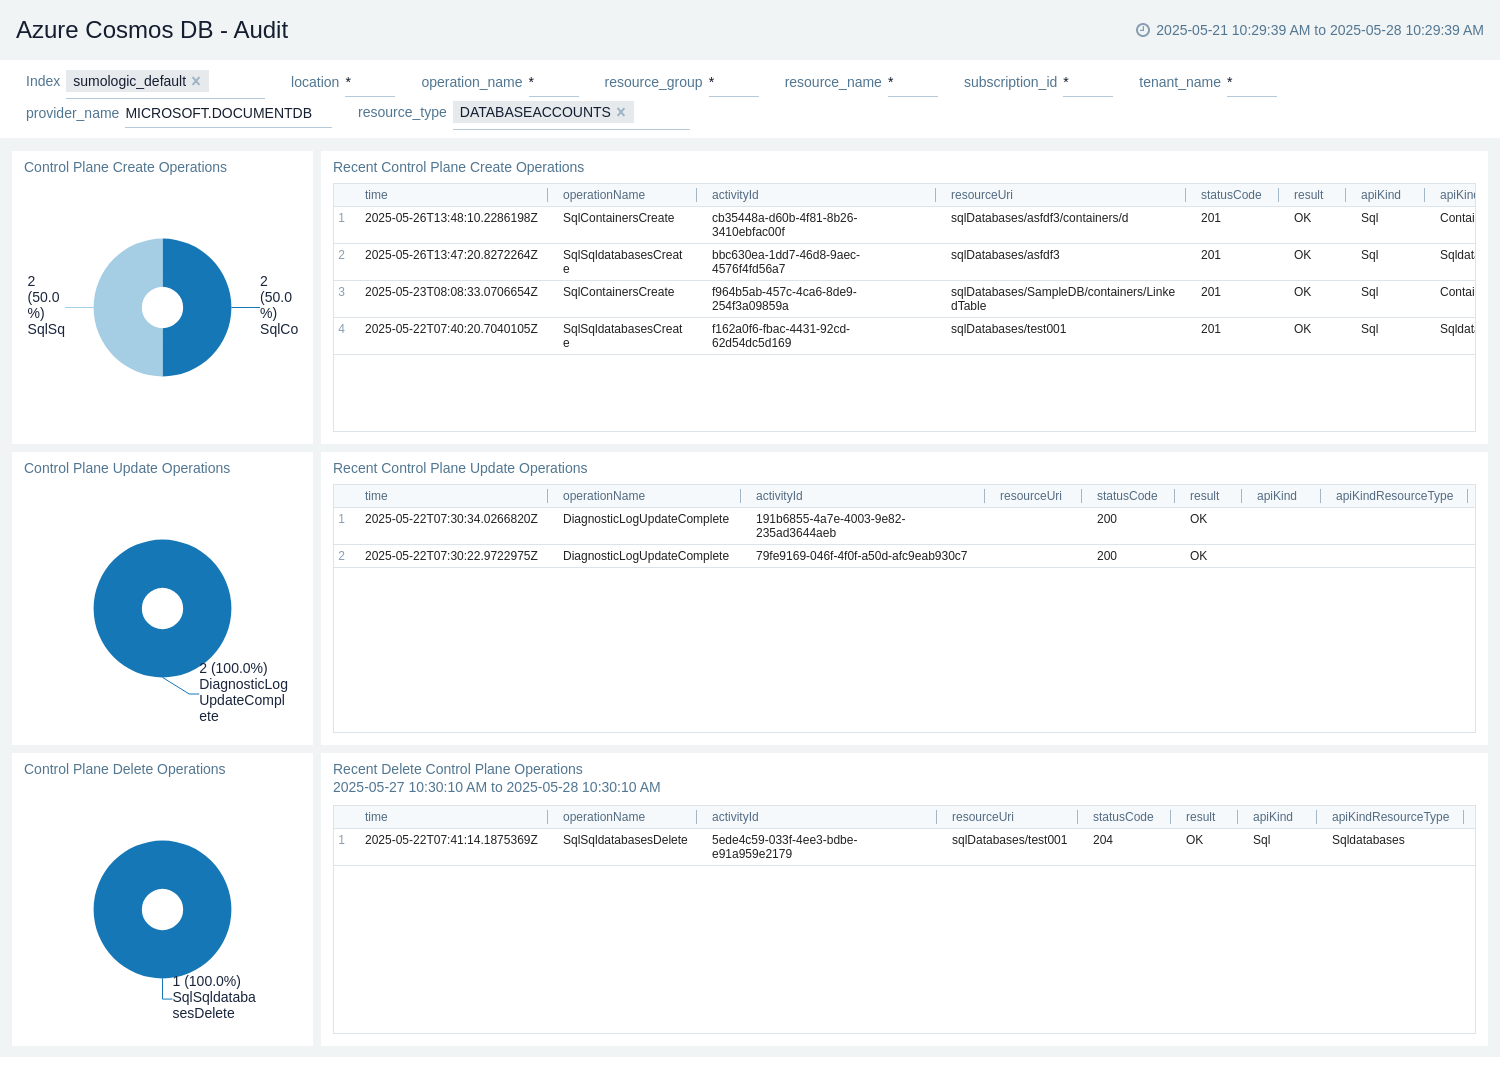Screen dimensions: 1500x1068
Task: Select dark blue SqlCo slice in Create pie
Action: click(207, 308)
